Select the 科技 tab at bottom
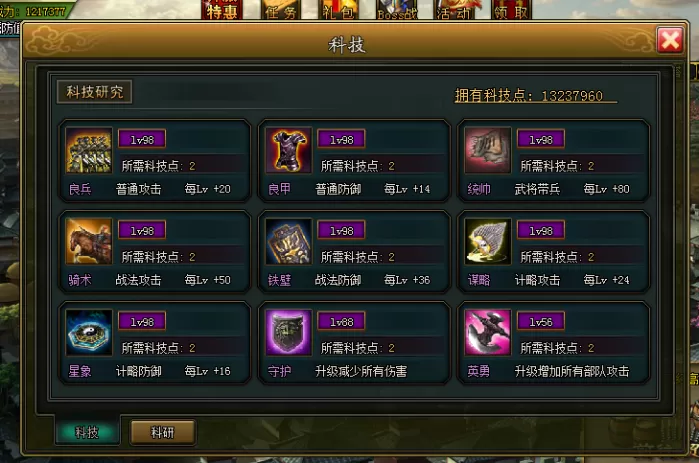 pos(87,432)
